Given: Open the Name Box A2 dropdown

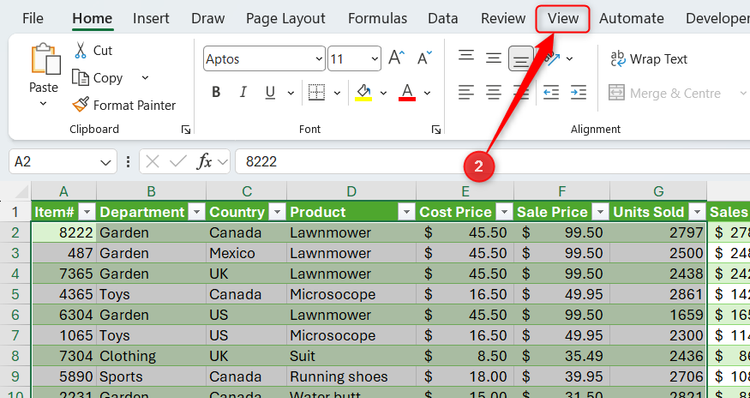Looking at the screenshot, I should point(105,162).
